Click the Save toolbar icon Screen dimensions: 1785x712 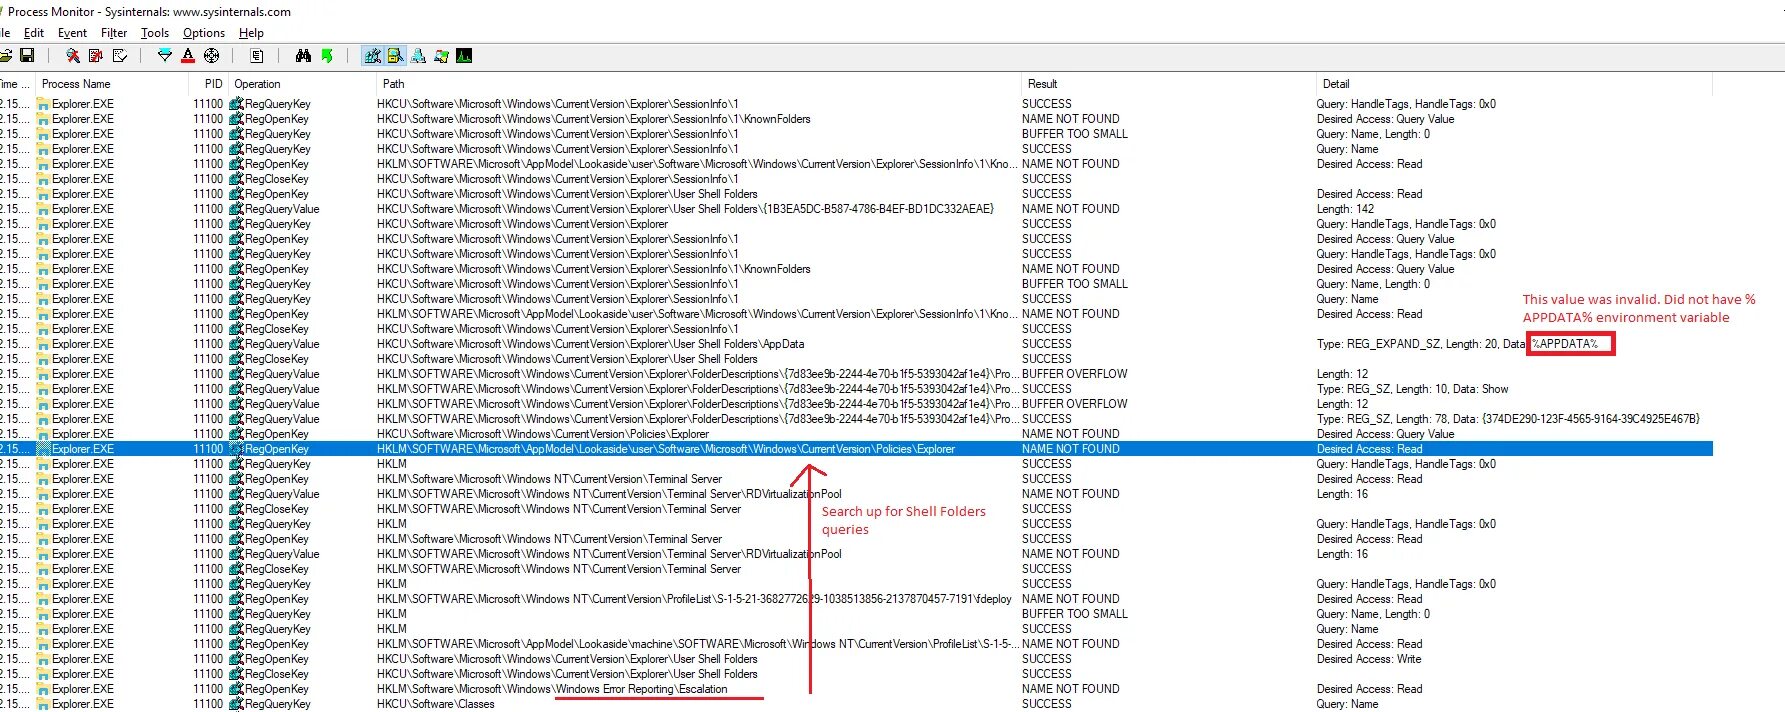27,56
